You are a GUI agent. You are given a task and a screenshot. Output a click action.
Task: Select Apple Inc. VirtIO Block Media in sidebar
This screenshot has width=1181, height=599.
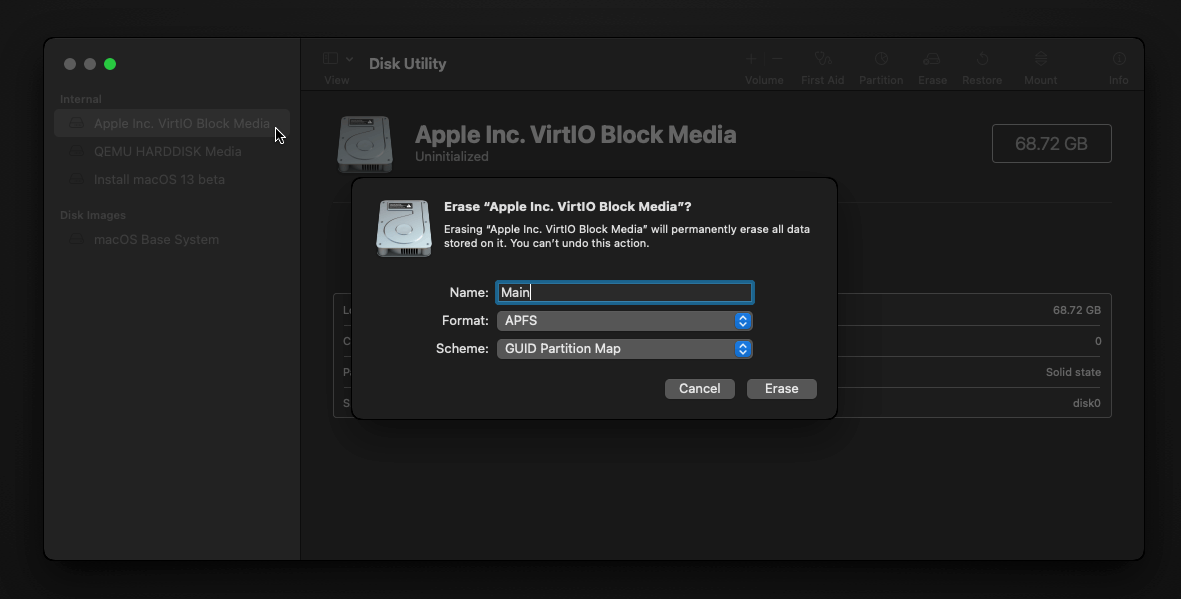[x=172, y=124]
